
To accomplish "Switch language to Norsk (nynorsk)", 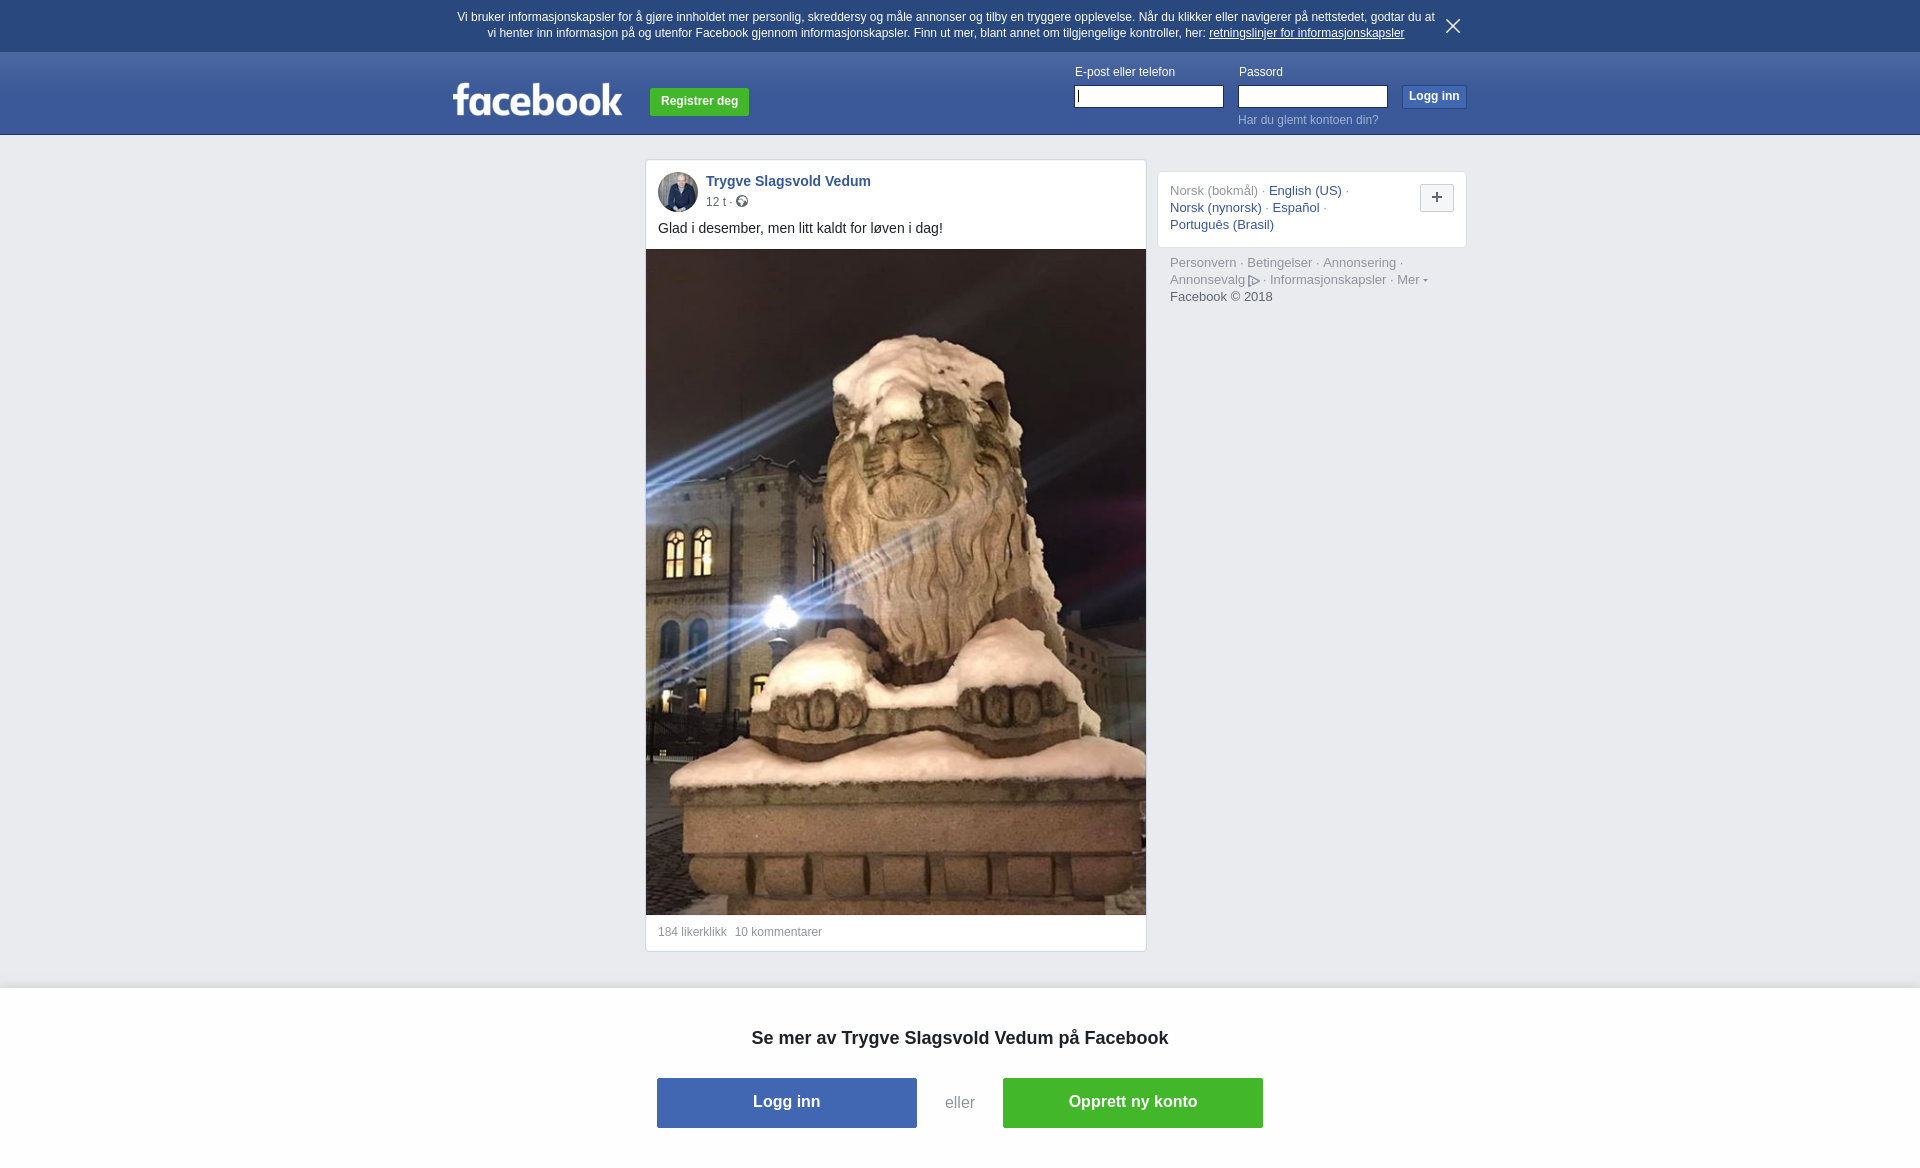I will click(x=1216, y=208).
